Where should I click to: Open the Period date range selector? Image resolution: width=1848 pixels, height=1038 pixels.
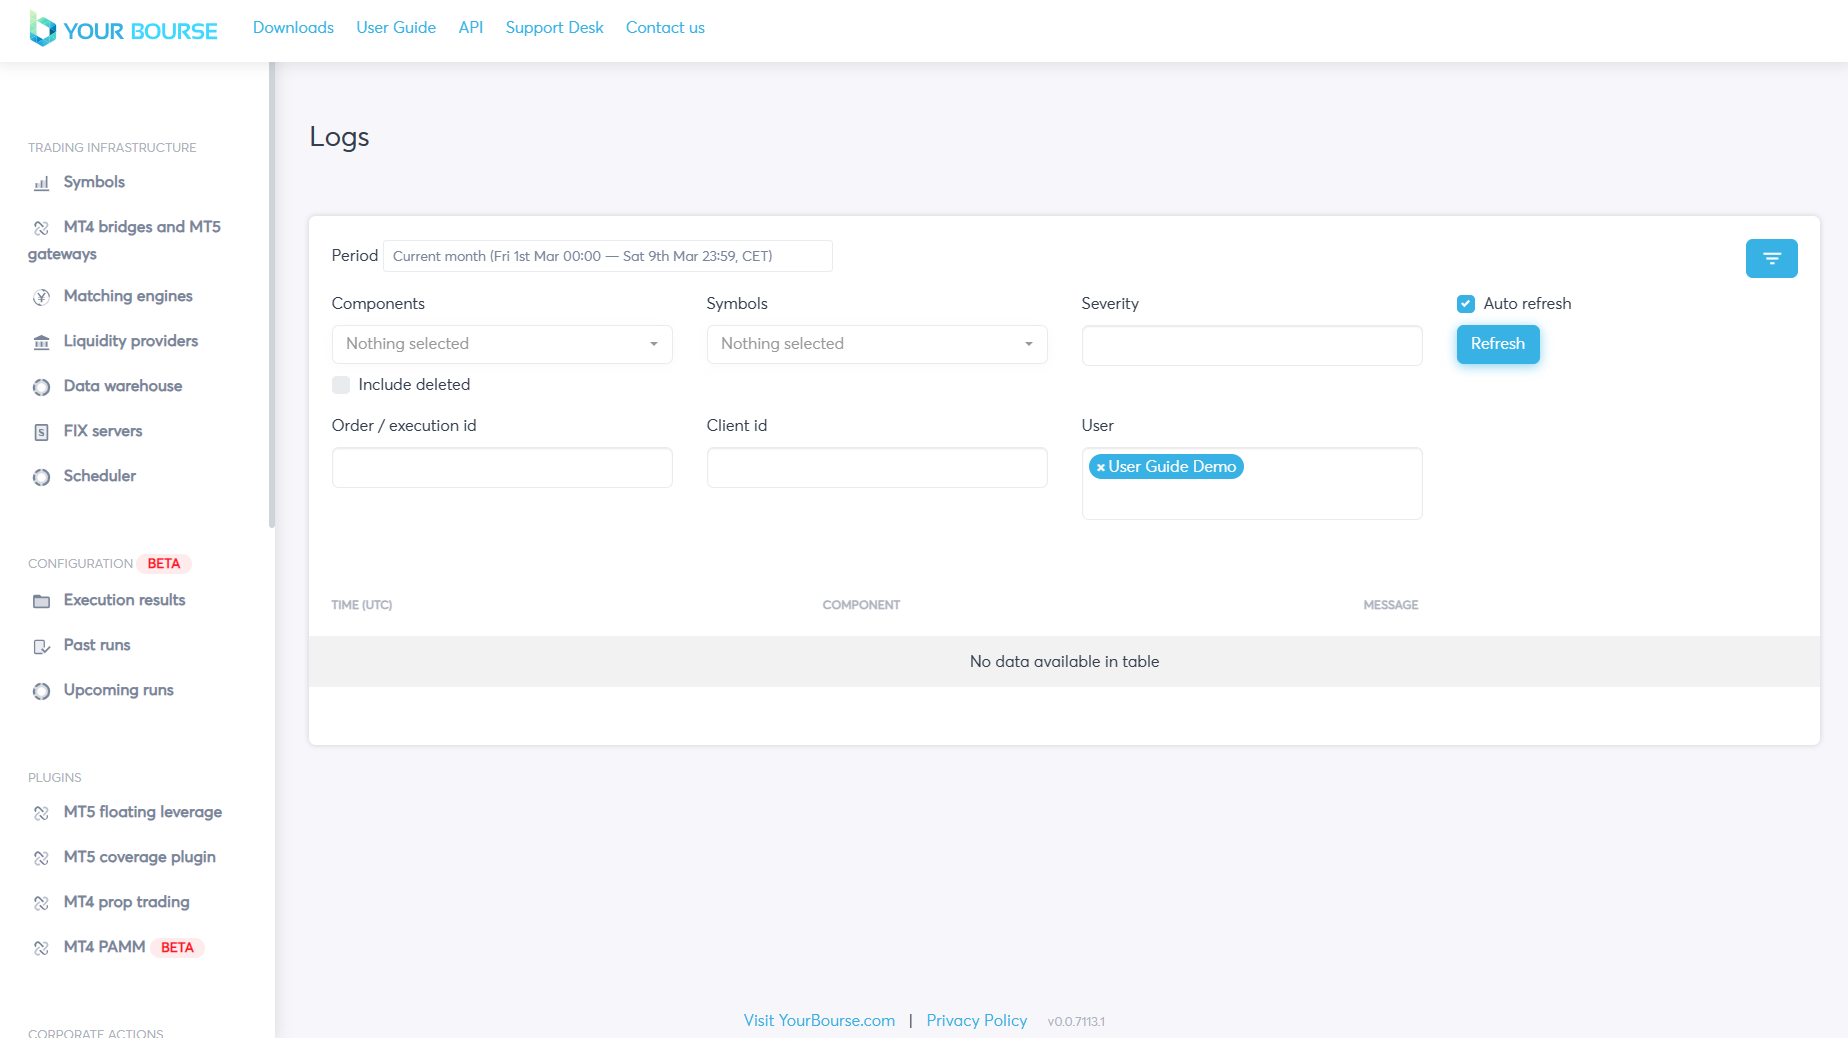[x=607, y=256]
